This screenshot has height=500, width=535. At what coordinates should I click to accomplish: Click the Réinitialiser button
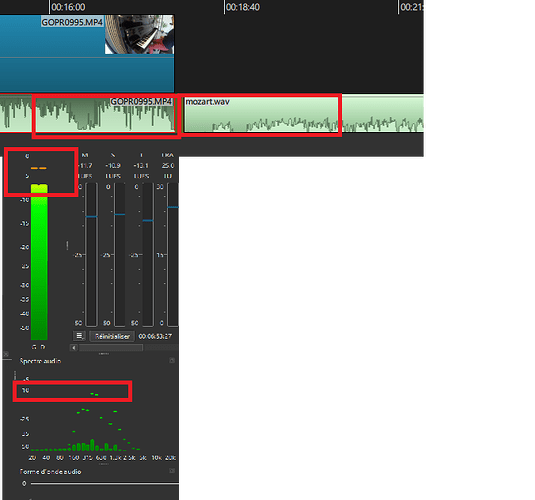pos(112,336)
